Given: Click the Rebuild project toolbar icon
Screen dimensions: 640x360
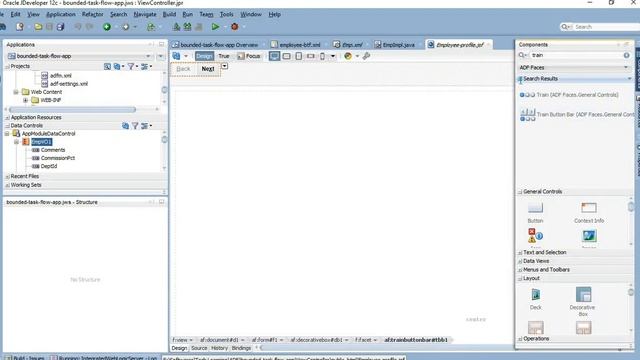Looking at the screenshot, I should (x=187, y=27).
